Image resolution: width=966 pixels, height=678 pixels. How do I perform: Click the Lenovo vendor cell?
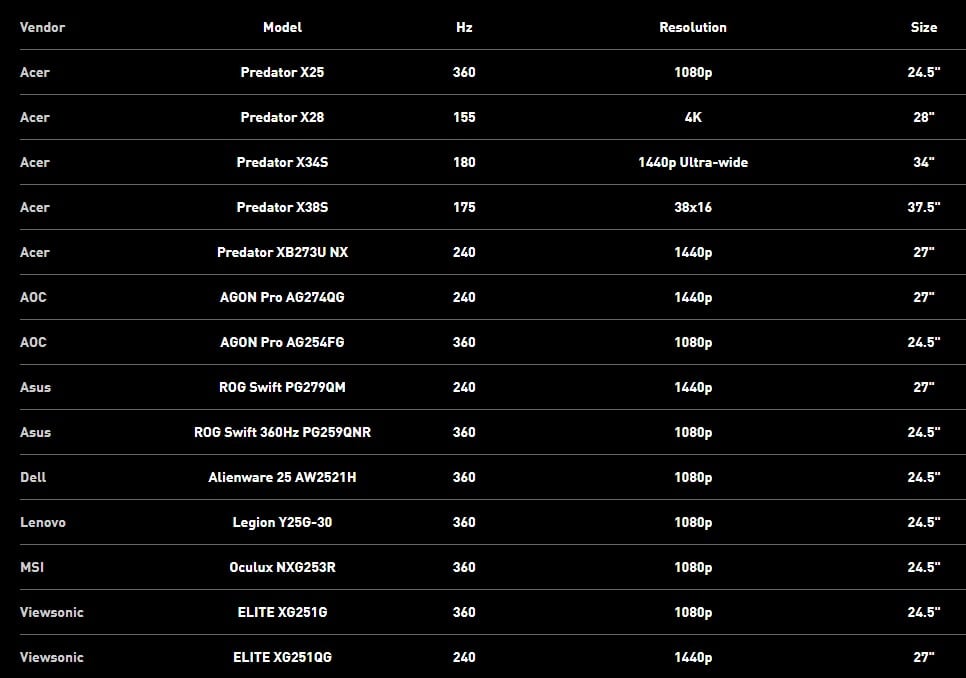[x=43, y=522]
